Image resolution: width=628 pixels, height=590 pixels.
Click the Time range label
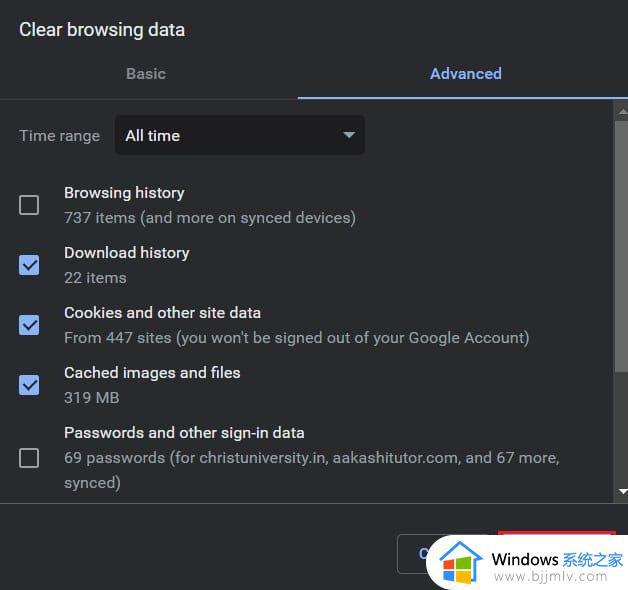59,136
